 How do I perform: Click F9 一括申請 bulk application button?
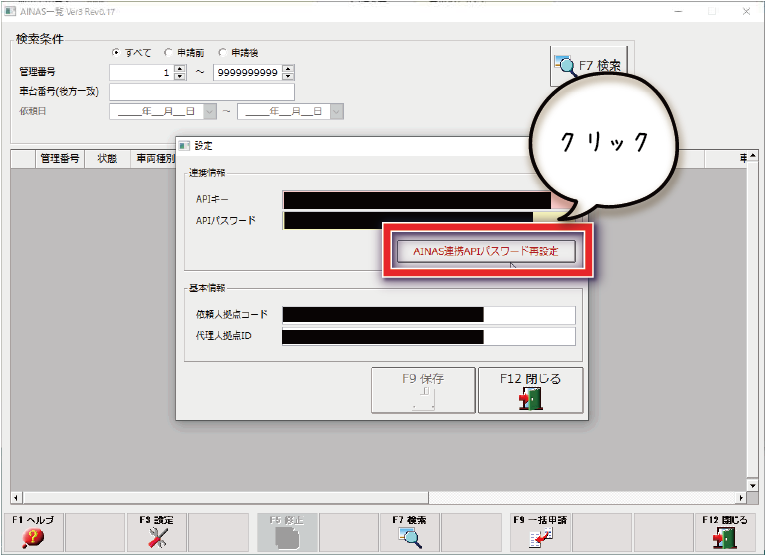click(x=540, y=532)
